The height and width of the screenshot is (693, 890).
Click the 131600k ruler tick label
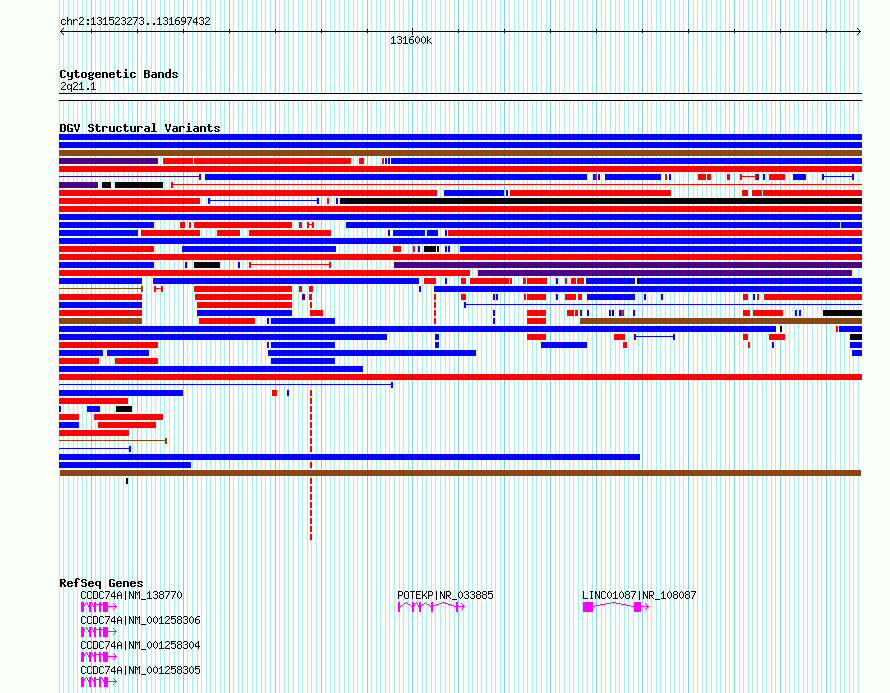411,41
